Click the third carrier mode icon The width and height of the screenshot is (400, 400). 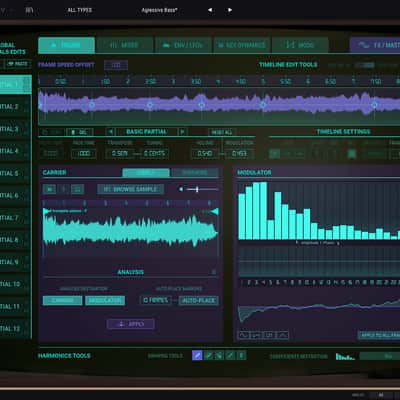click(77, 189)
